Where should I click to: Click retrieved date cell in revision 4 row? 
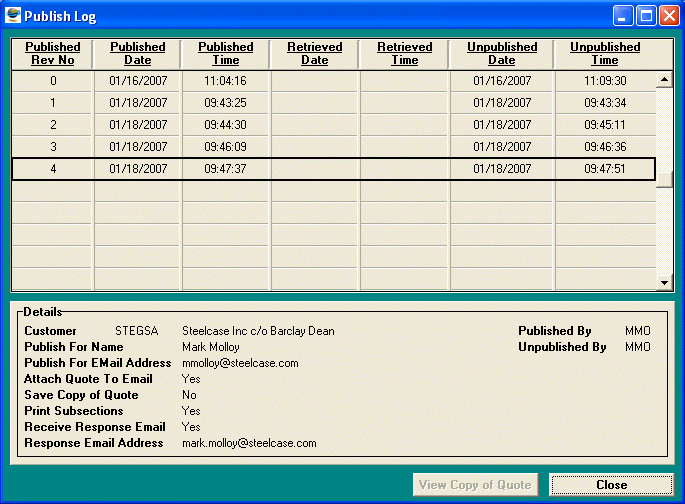(x=315, y=169)
